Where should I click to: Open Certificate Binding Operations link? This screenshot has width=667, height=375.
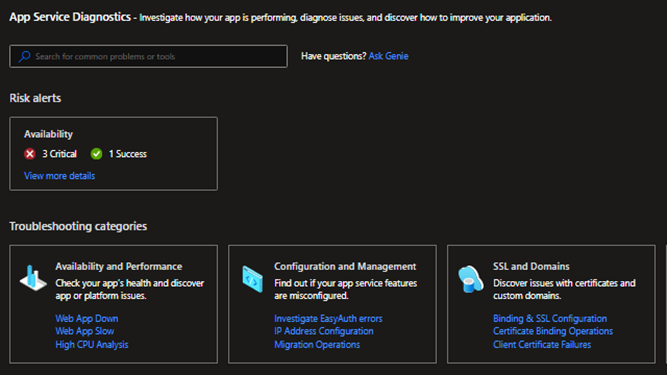(x=553, y=331)
